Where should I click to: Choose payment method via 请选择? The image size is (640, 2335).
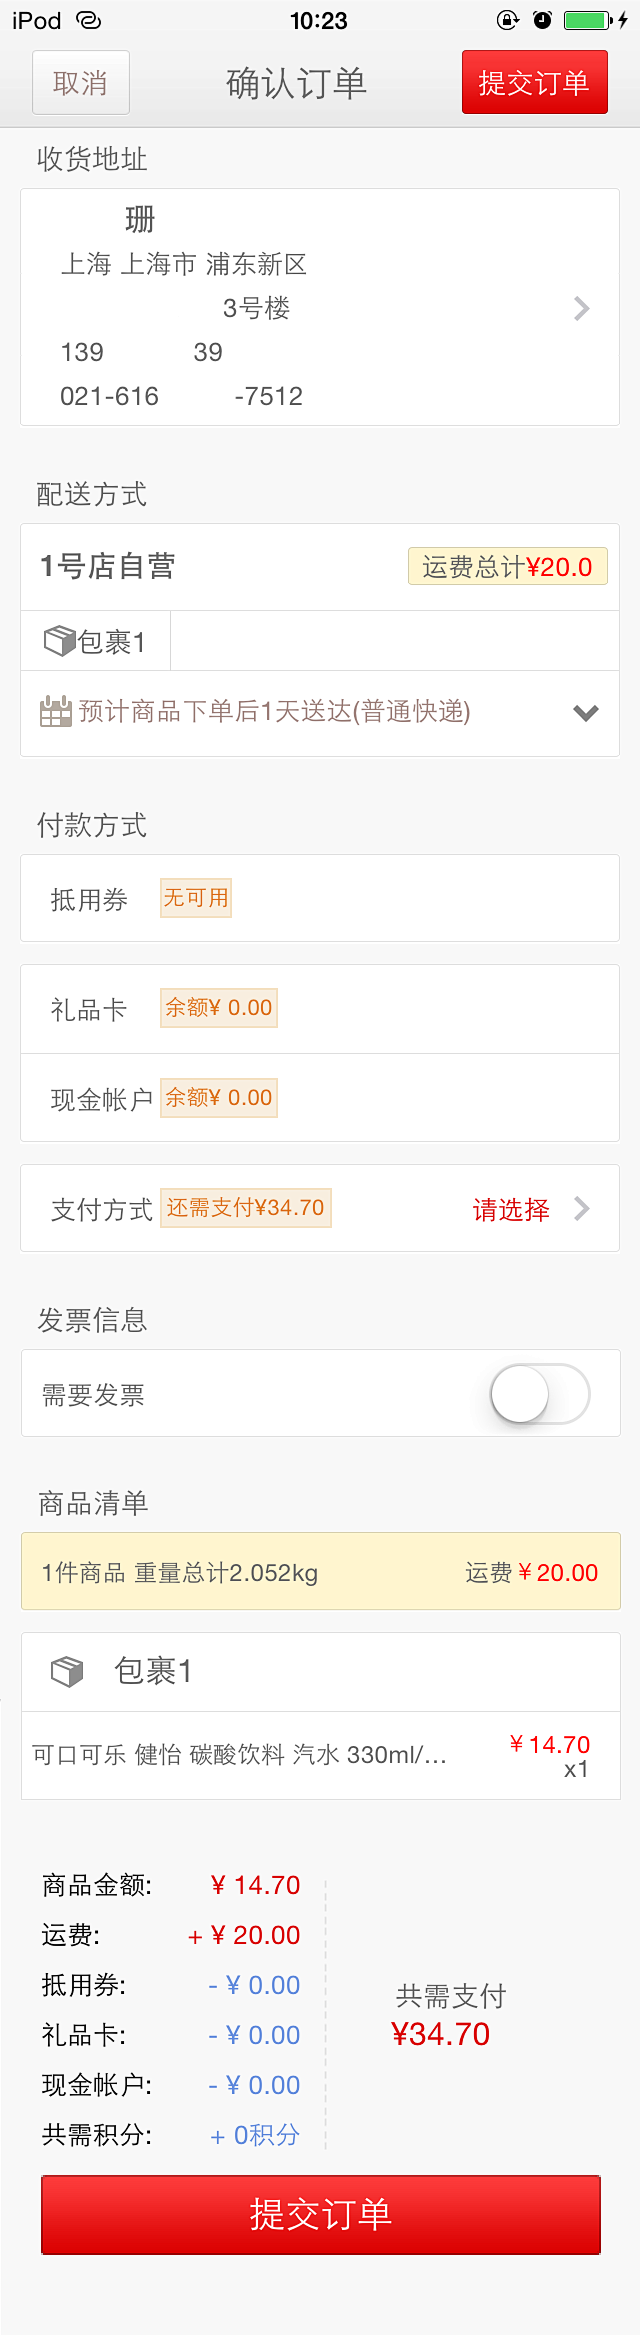[511, 1209]
